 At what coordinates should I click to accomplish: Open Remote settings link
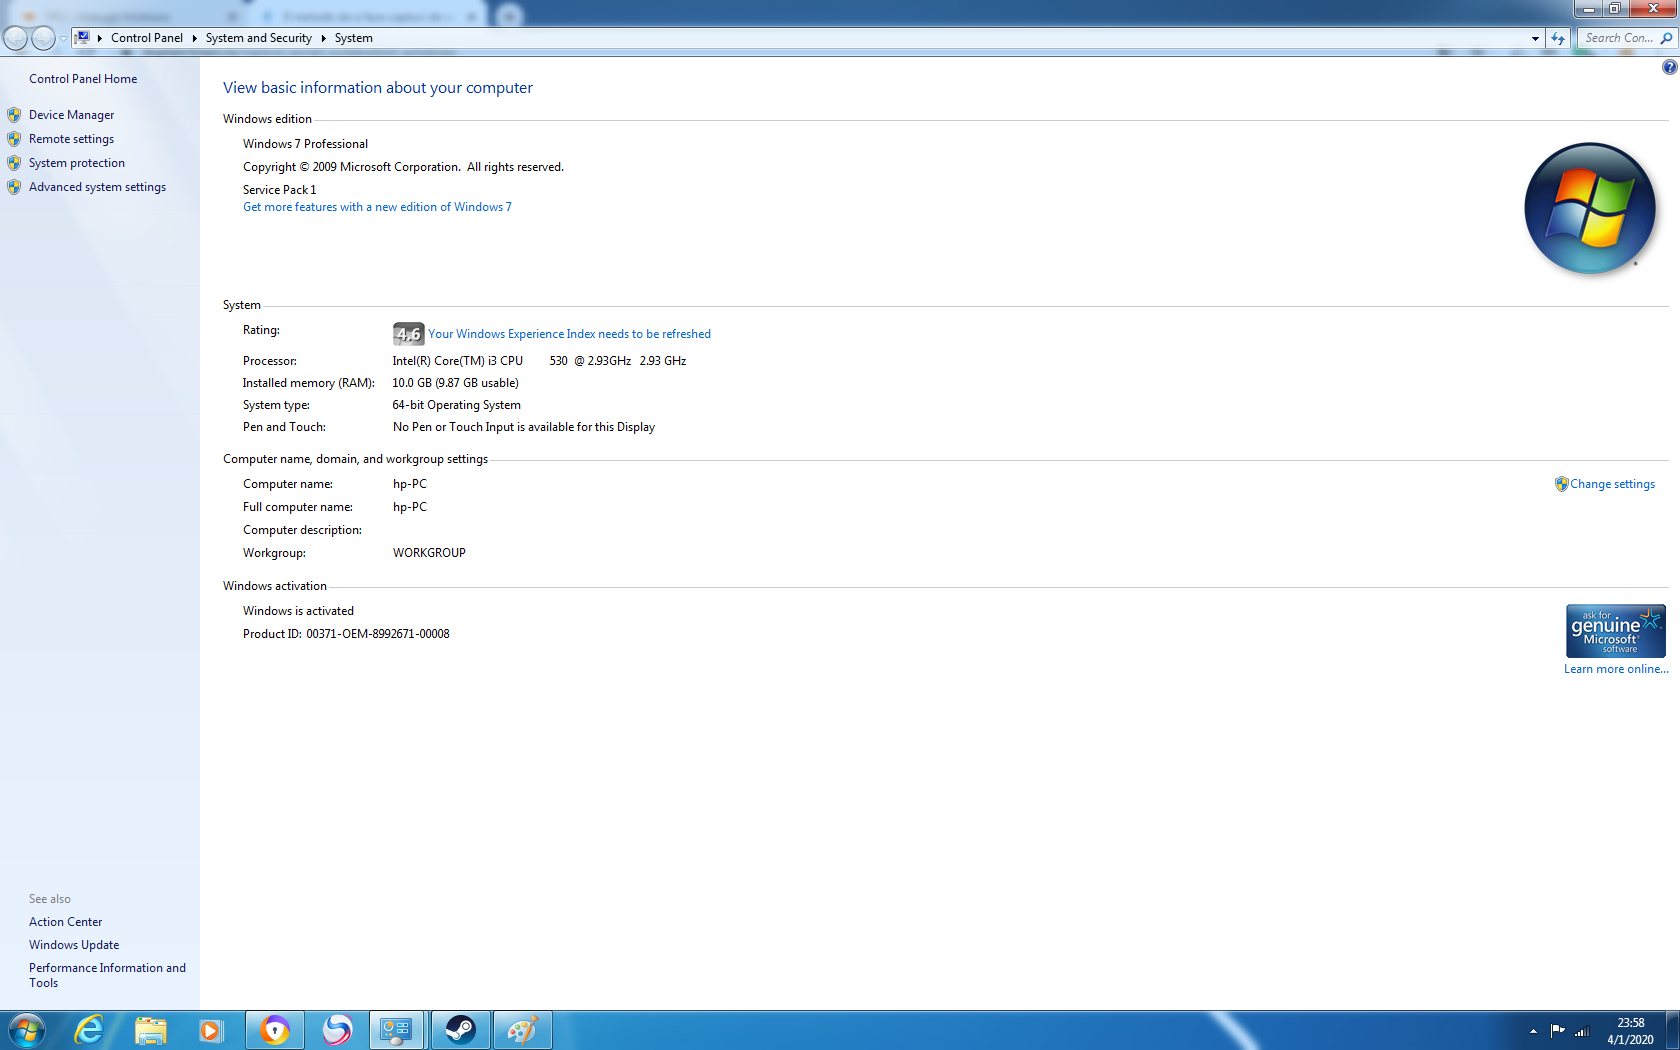71,139
